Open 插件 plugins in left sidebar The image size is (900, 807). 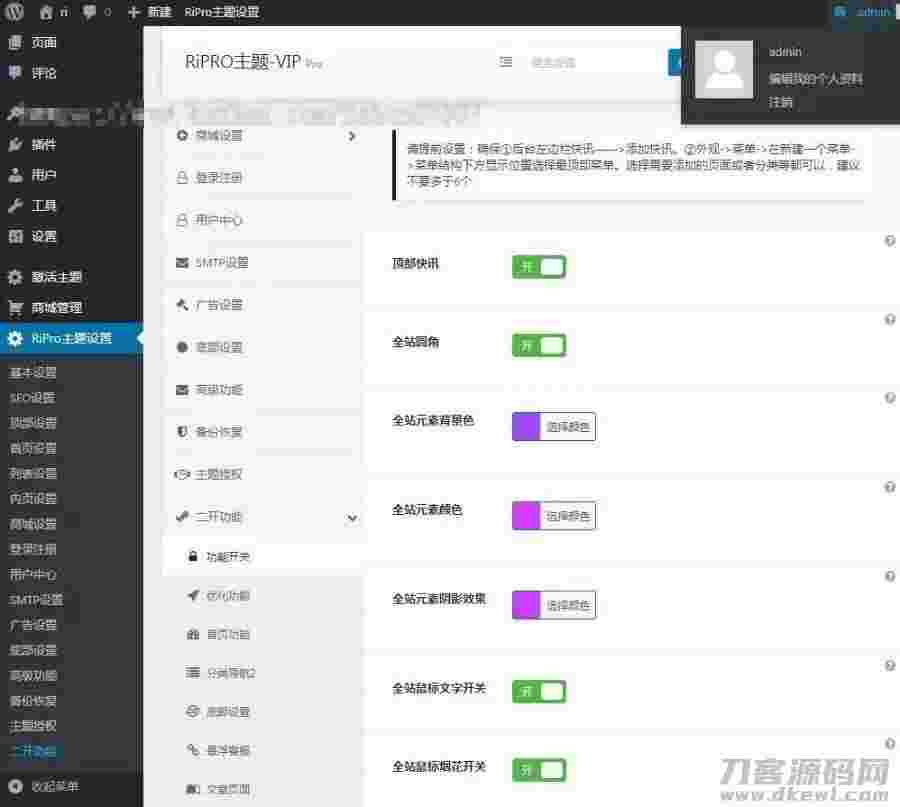(43, 144)
